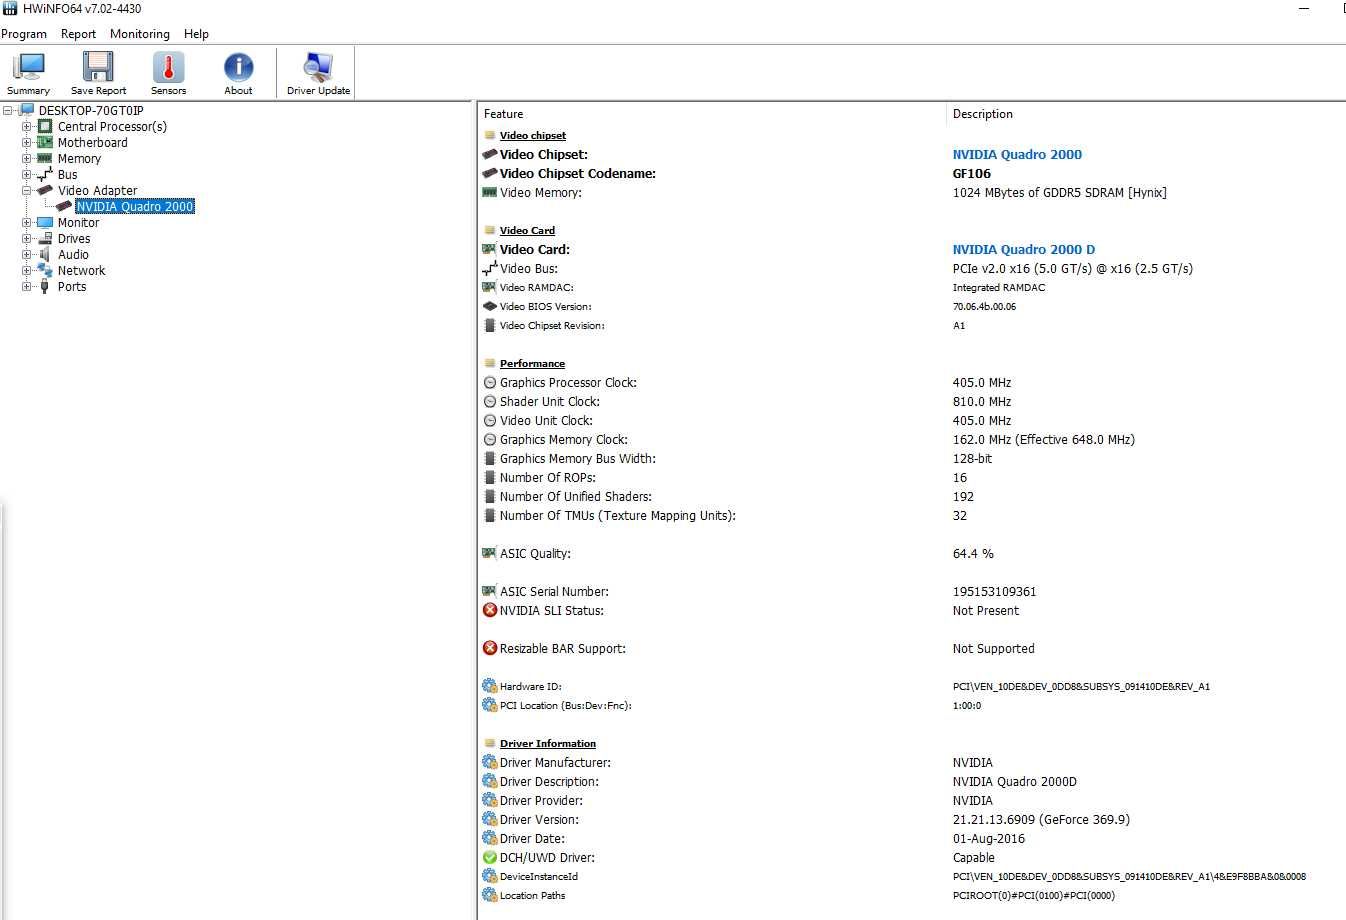Collapse the Video Adapter node
The image size is (1346, 920).
point(27,191)
